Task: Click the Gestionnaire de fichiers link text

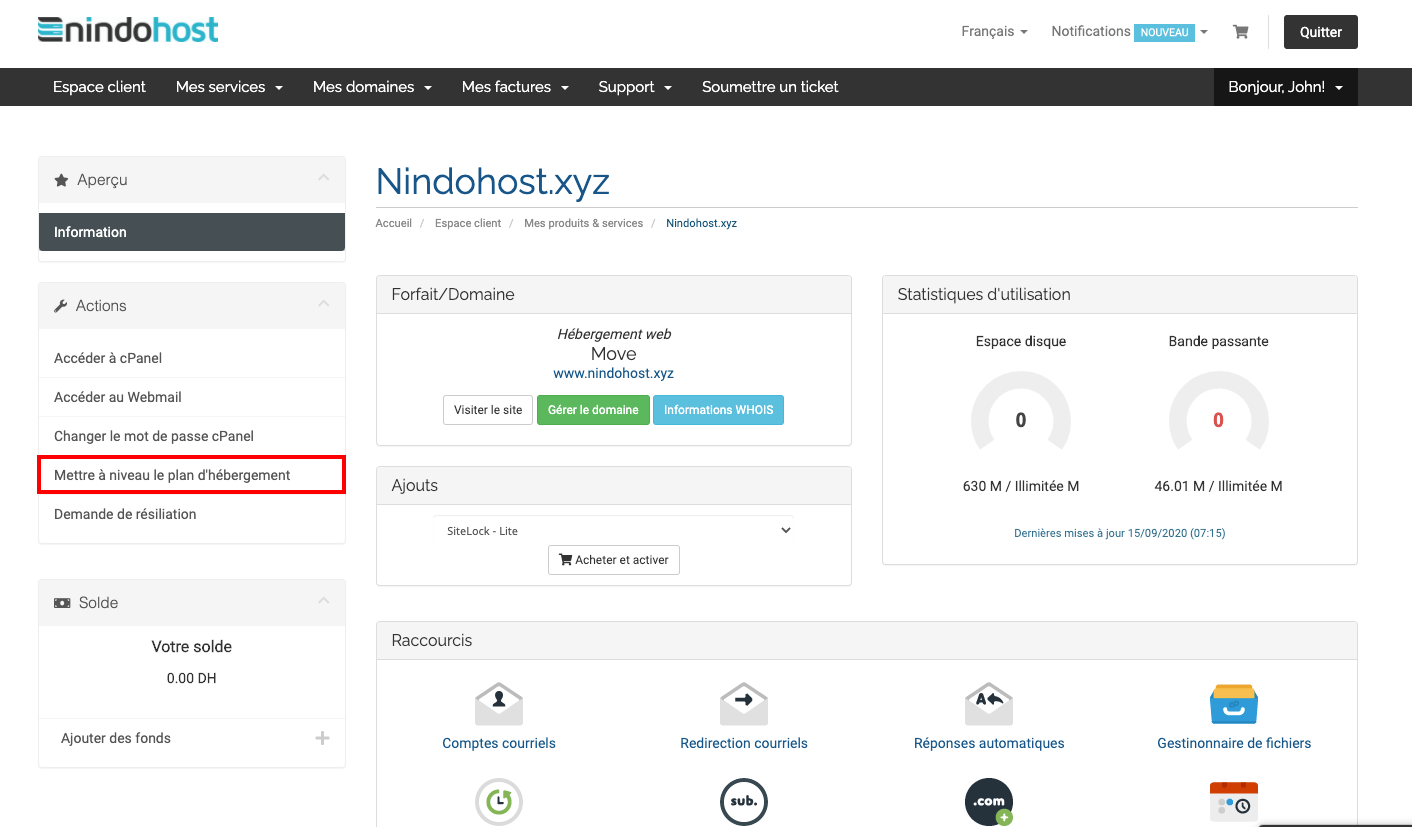Action: click(1234, 743)
